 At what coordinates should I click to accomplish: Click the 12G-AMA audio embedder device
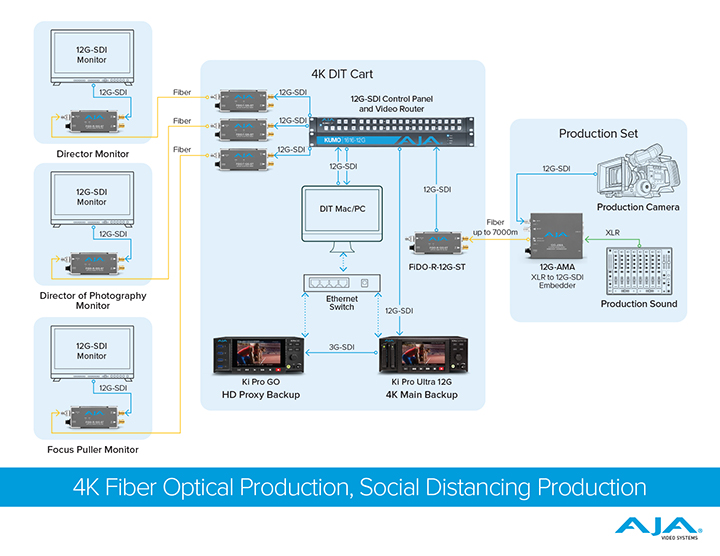[554, 232]
